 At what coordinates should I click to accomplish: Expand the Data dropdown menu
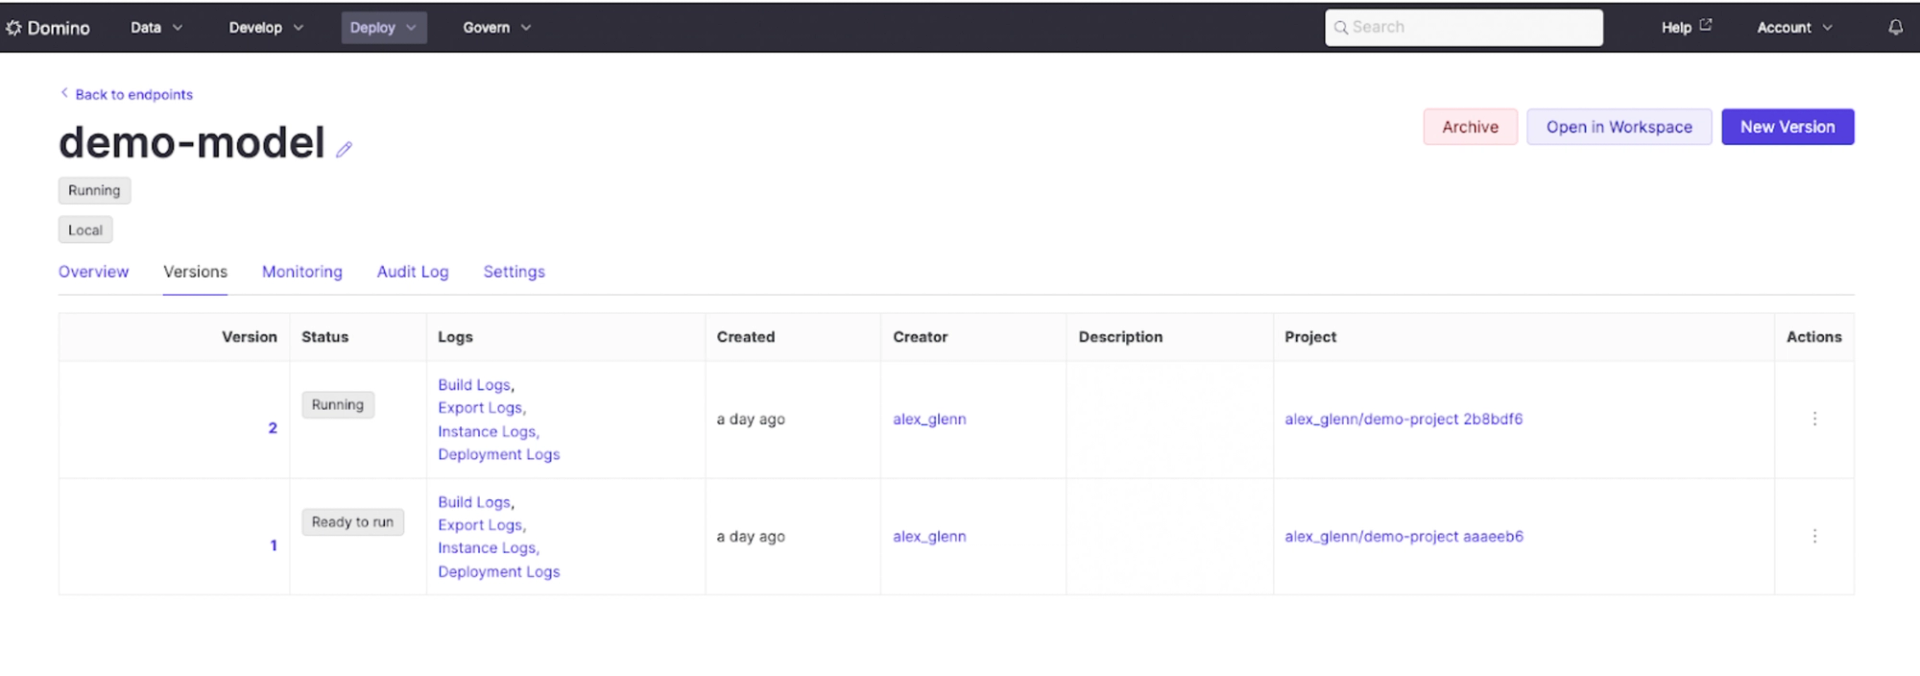pyautogui.click(x=156, y=27)
